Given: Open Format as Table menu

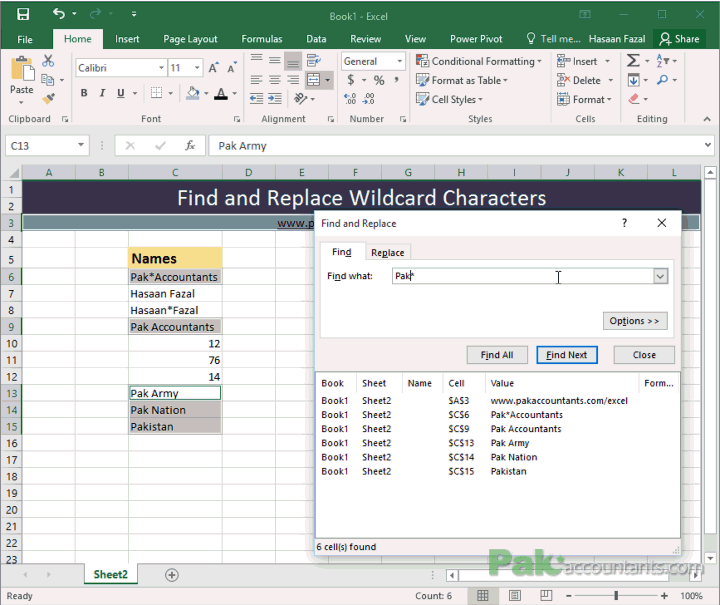Looking at the screenshot, I should (462, 80).
